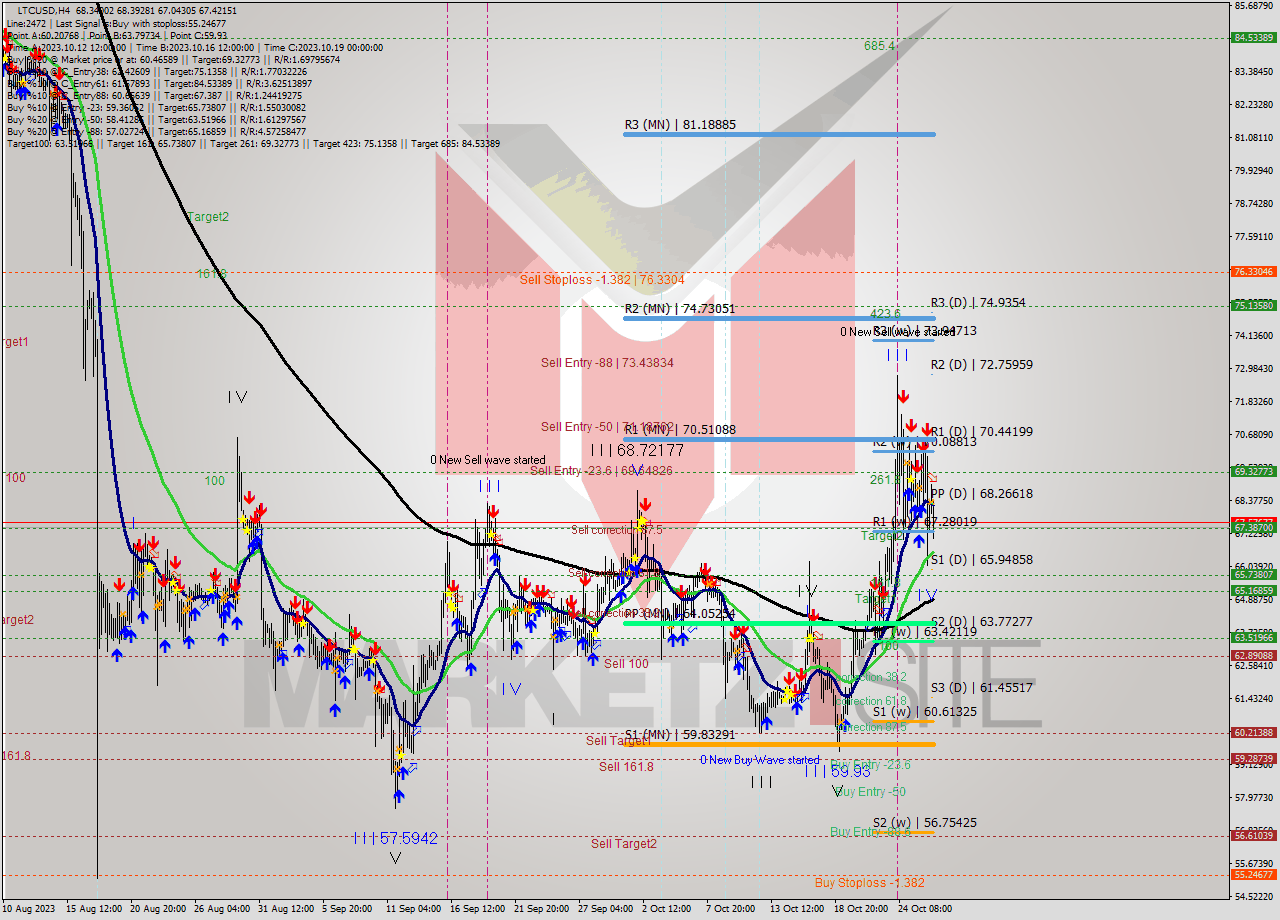Select the R3 (D) | 74.9354 label

click(x=978, y=302)
